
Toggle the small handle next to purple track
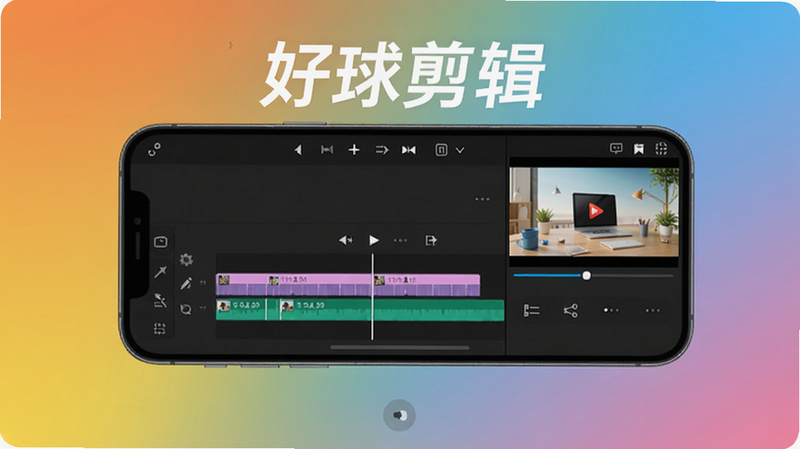(x=203, y=282)
